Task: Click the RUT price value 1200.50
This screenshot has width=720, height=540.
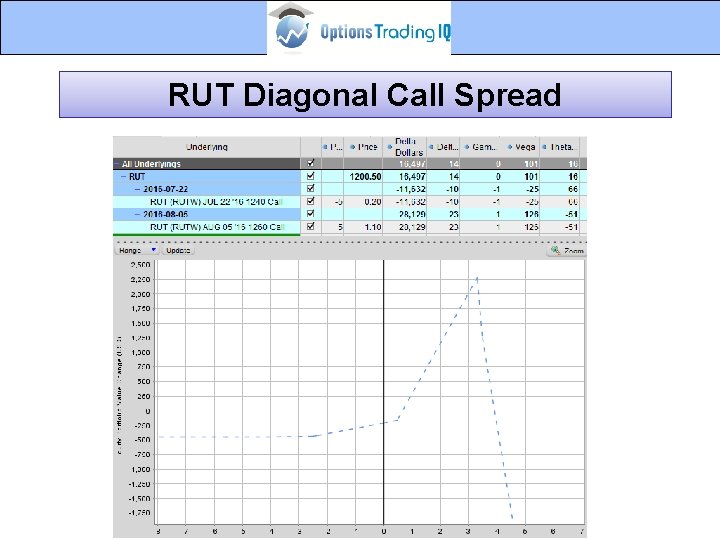Action: 366,177
